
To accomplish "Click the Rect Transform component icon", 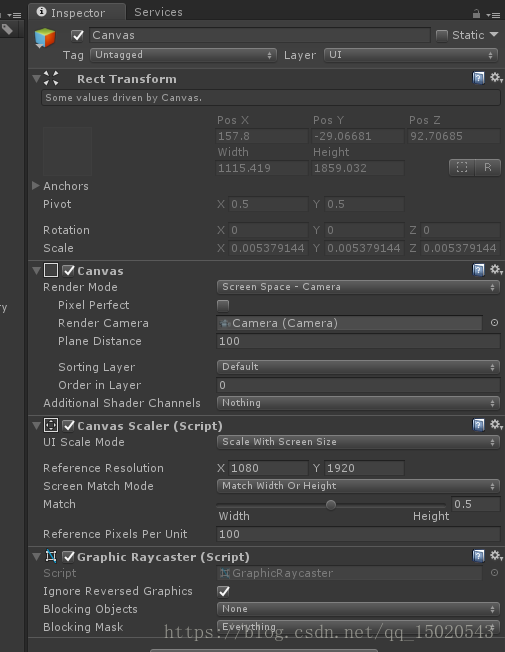I will (x=51, y=78).
